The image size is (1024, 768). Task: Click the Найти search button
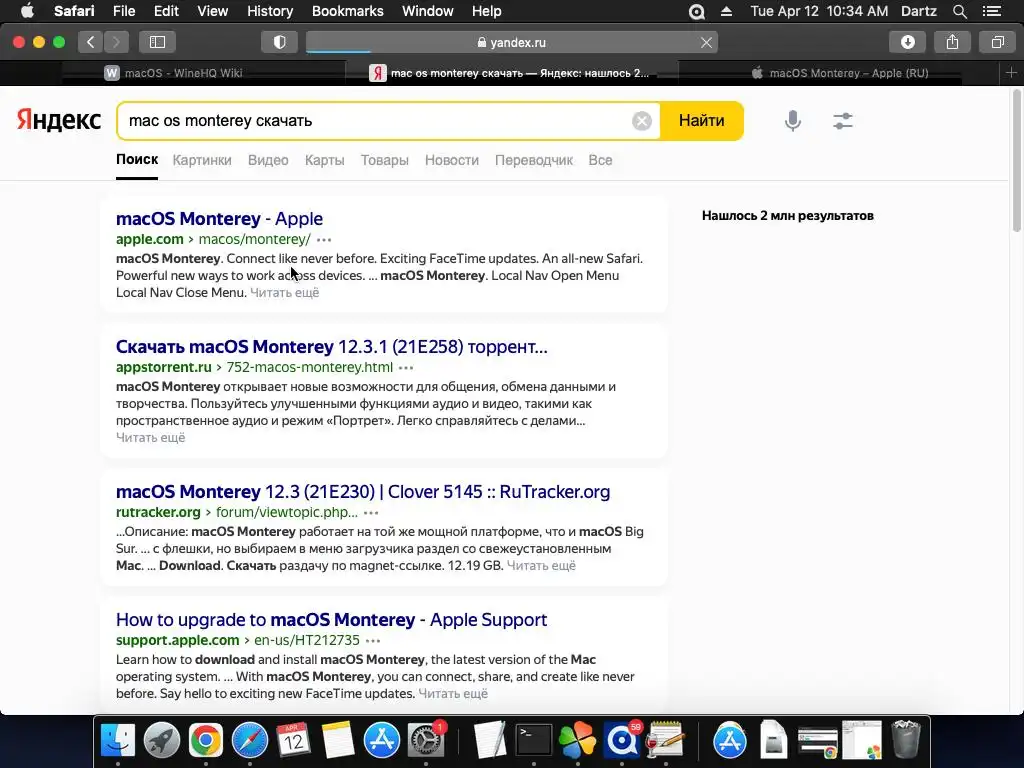click(x=701, y=121)
